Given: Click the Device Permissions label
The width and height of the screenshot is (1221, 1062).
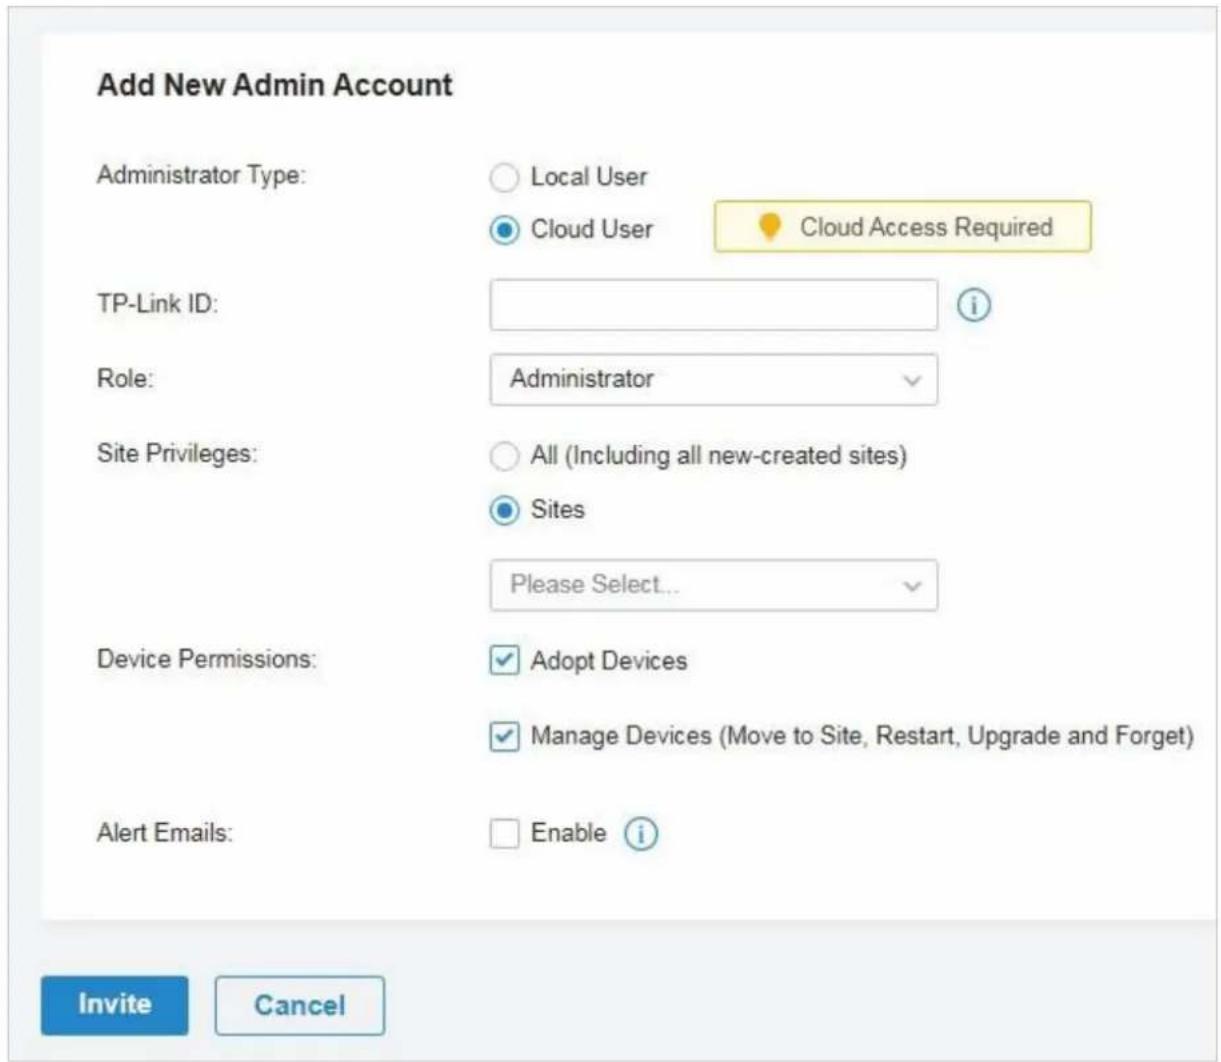Looking at the screenshot, I should (x=206, y=659).
